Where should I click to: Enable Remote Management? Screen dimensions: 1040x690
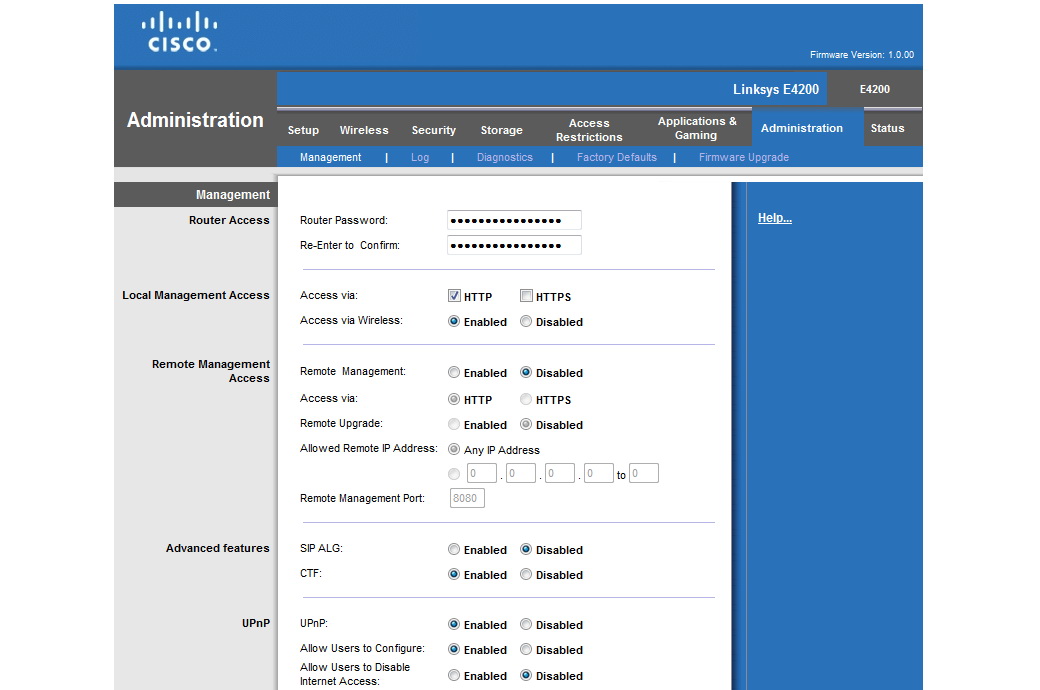[x=454, y=373]
